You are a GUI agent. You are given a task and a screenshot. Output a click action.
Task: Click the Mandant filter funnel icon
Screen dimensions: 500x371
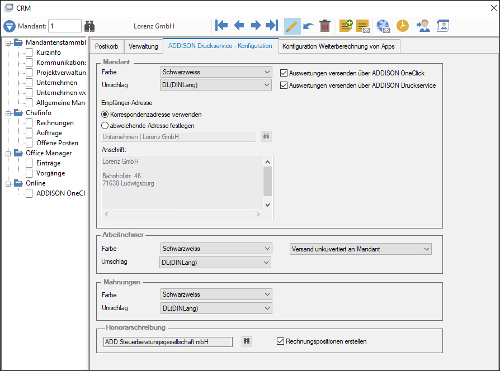pyautogui.click(x=10, y=26)
